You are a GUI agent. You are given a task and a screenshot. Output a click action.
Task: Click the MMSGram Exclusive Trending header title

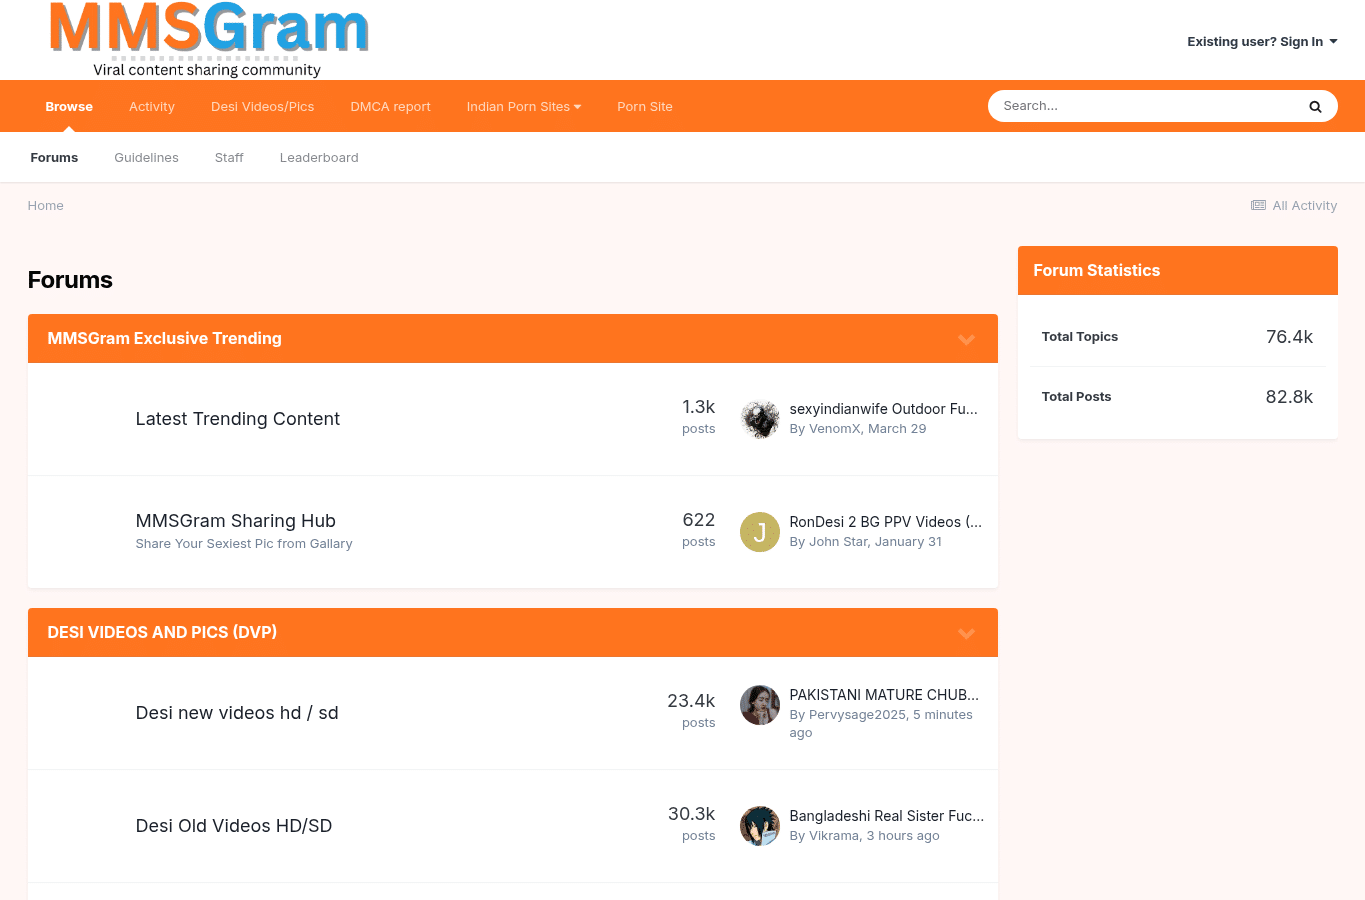coord(165,339)
